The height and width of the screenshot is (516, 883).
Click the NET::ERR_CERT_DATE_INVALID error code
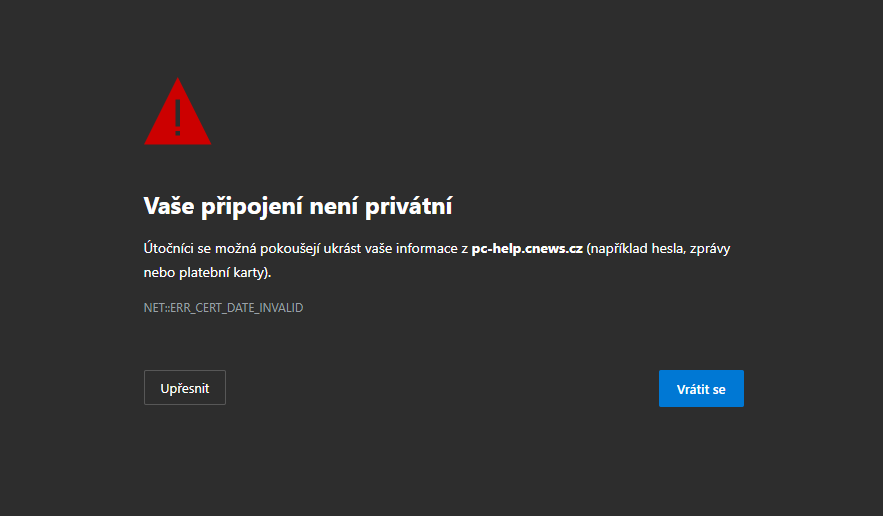tap(223, 308)
